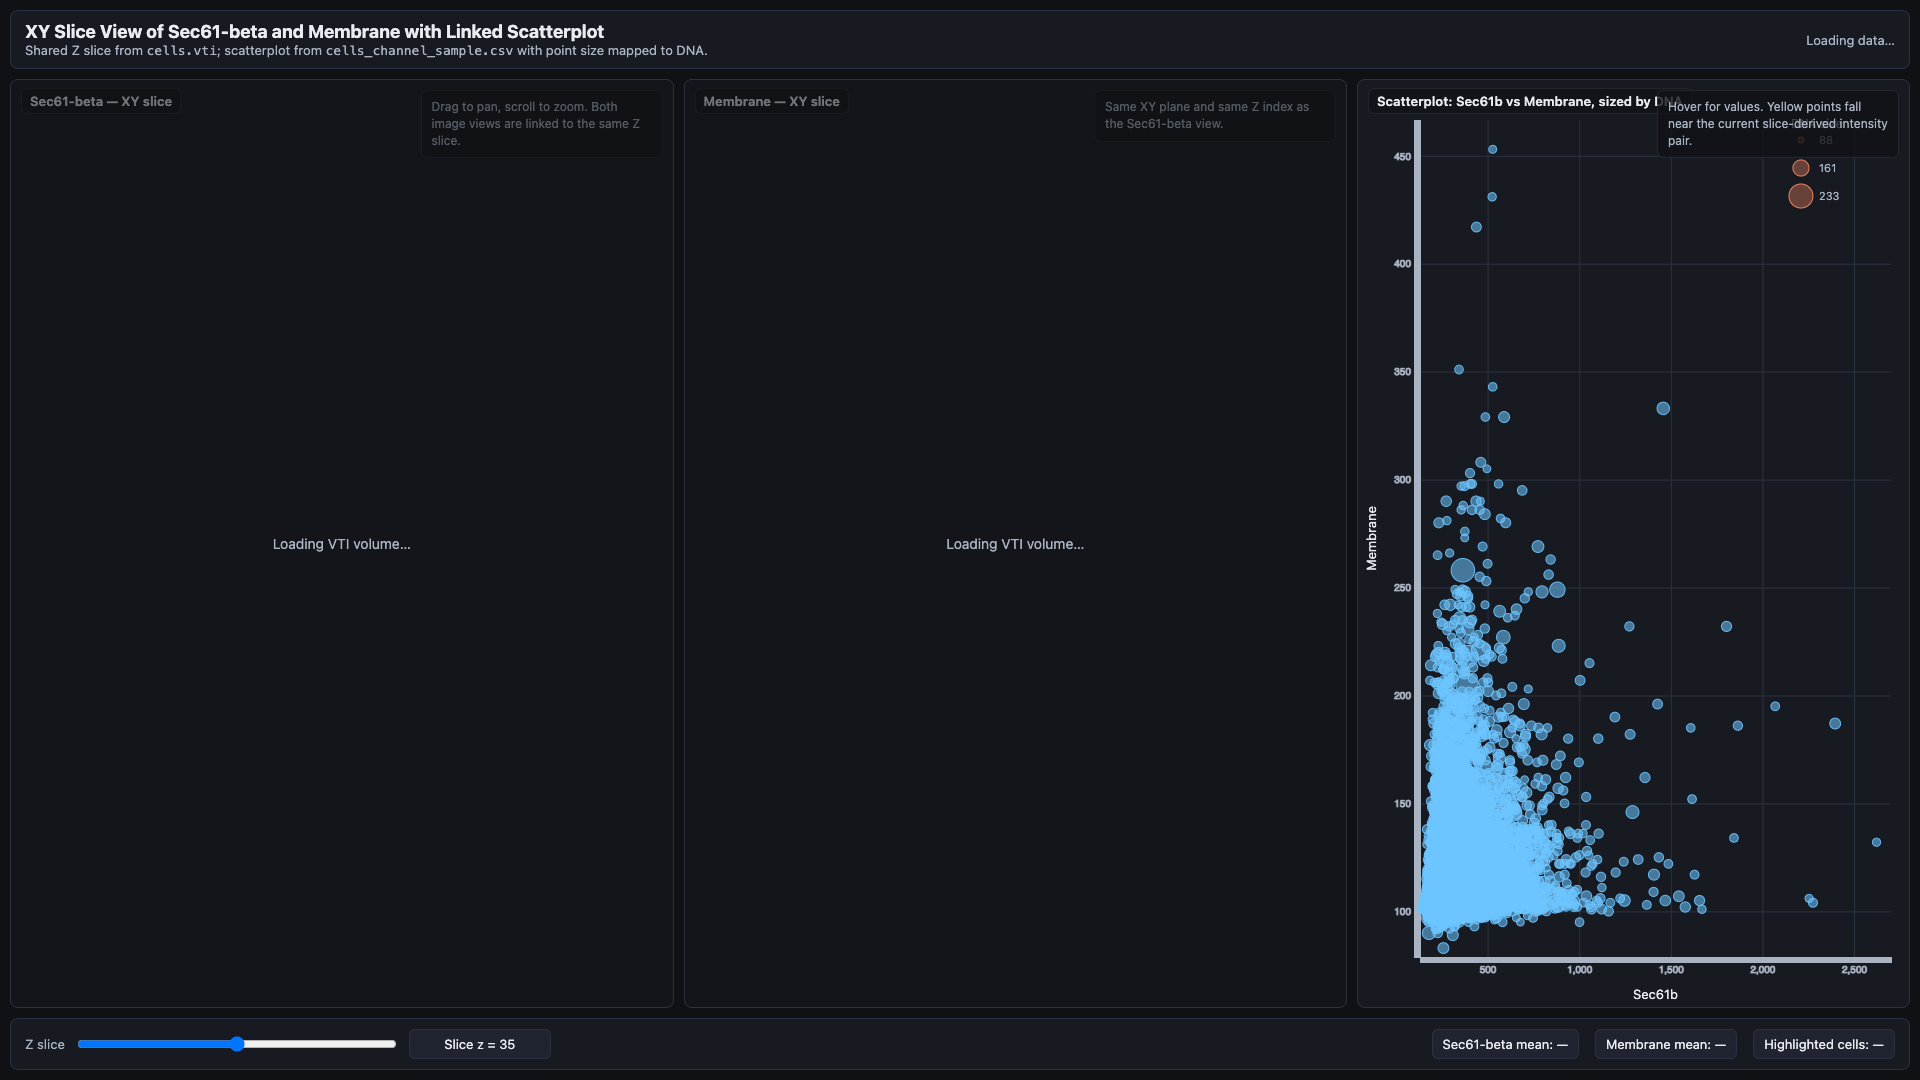Click the Drag to pan hint box
This screenshot has width=1920, height=1080.
tap(541, 123)
